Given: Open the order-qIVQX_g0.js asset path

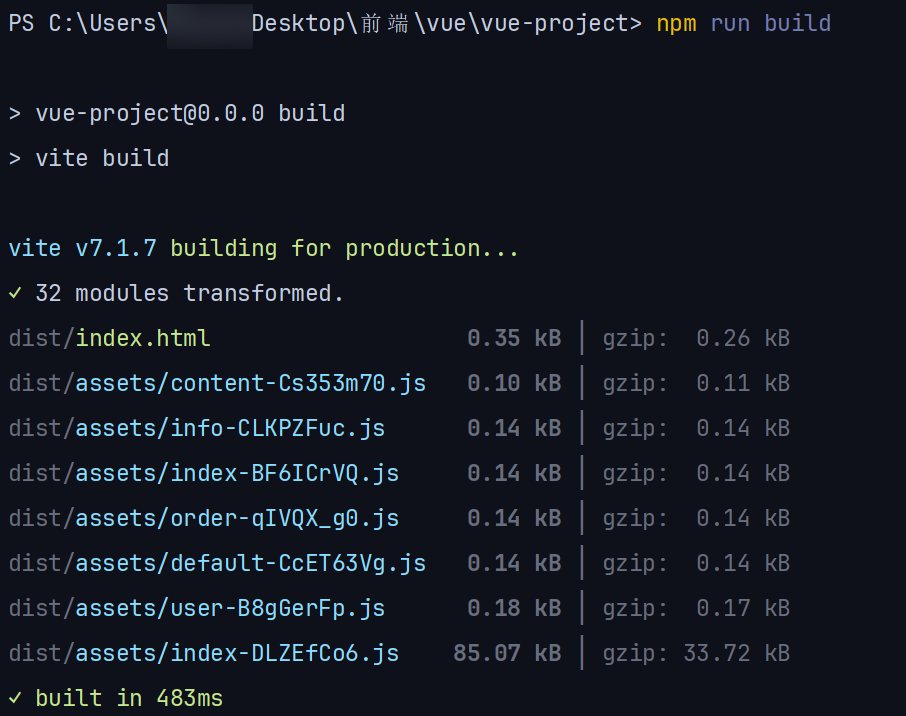Looking at the screenshot, I should (x=204, y=518).
